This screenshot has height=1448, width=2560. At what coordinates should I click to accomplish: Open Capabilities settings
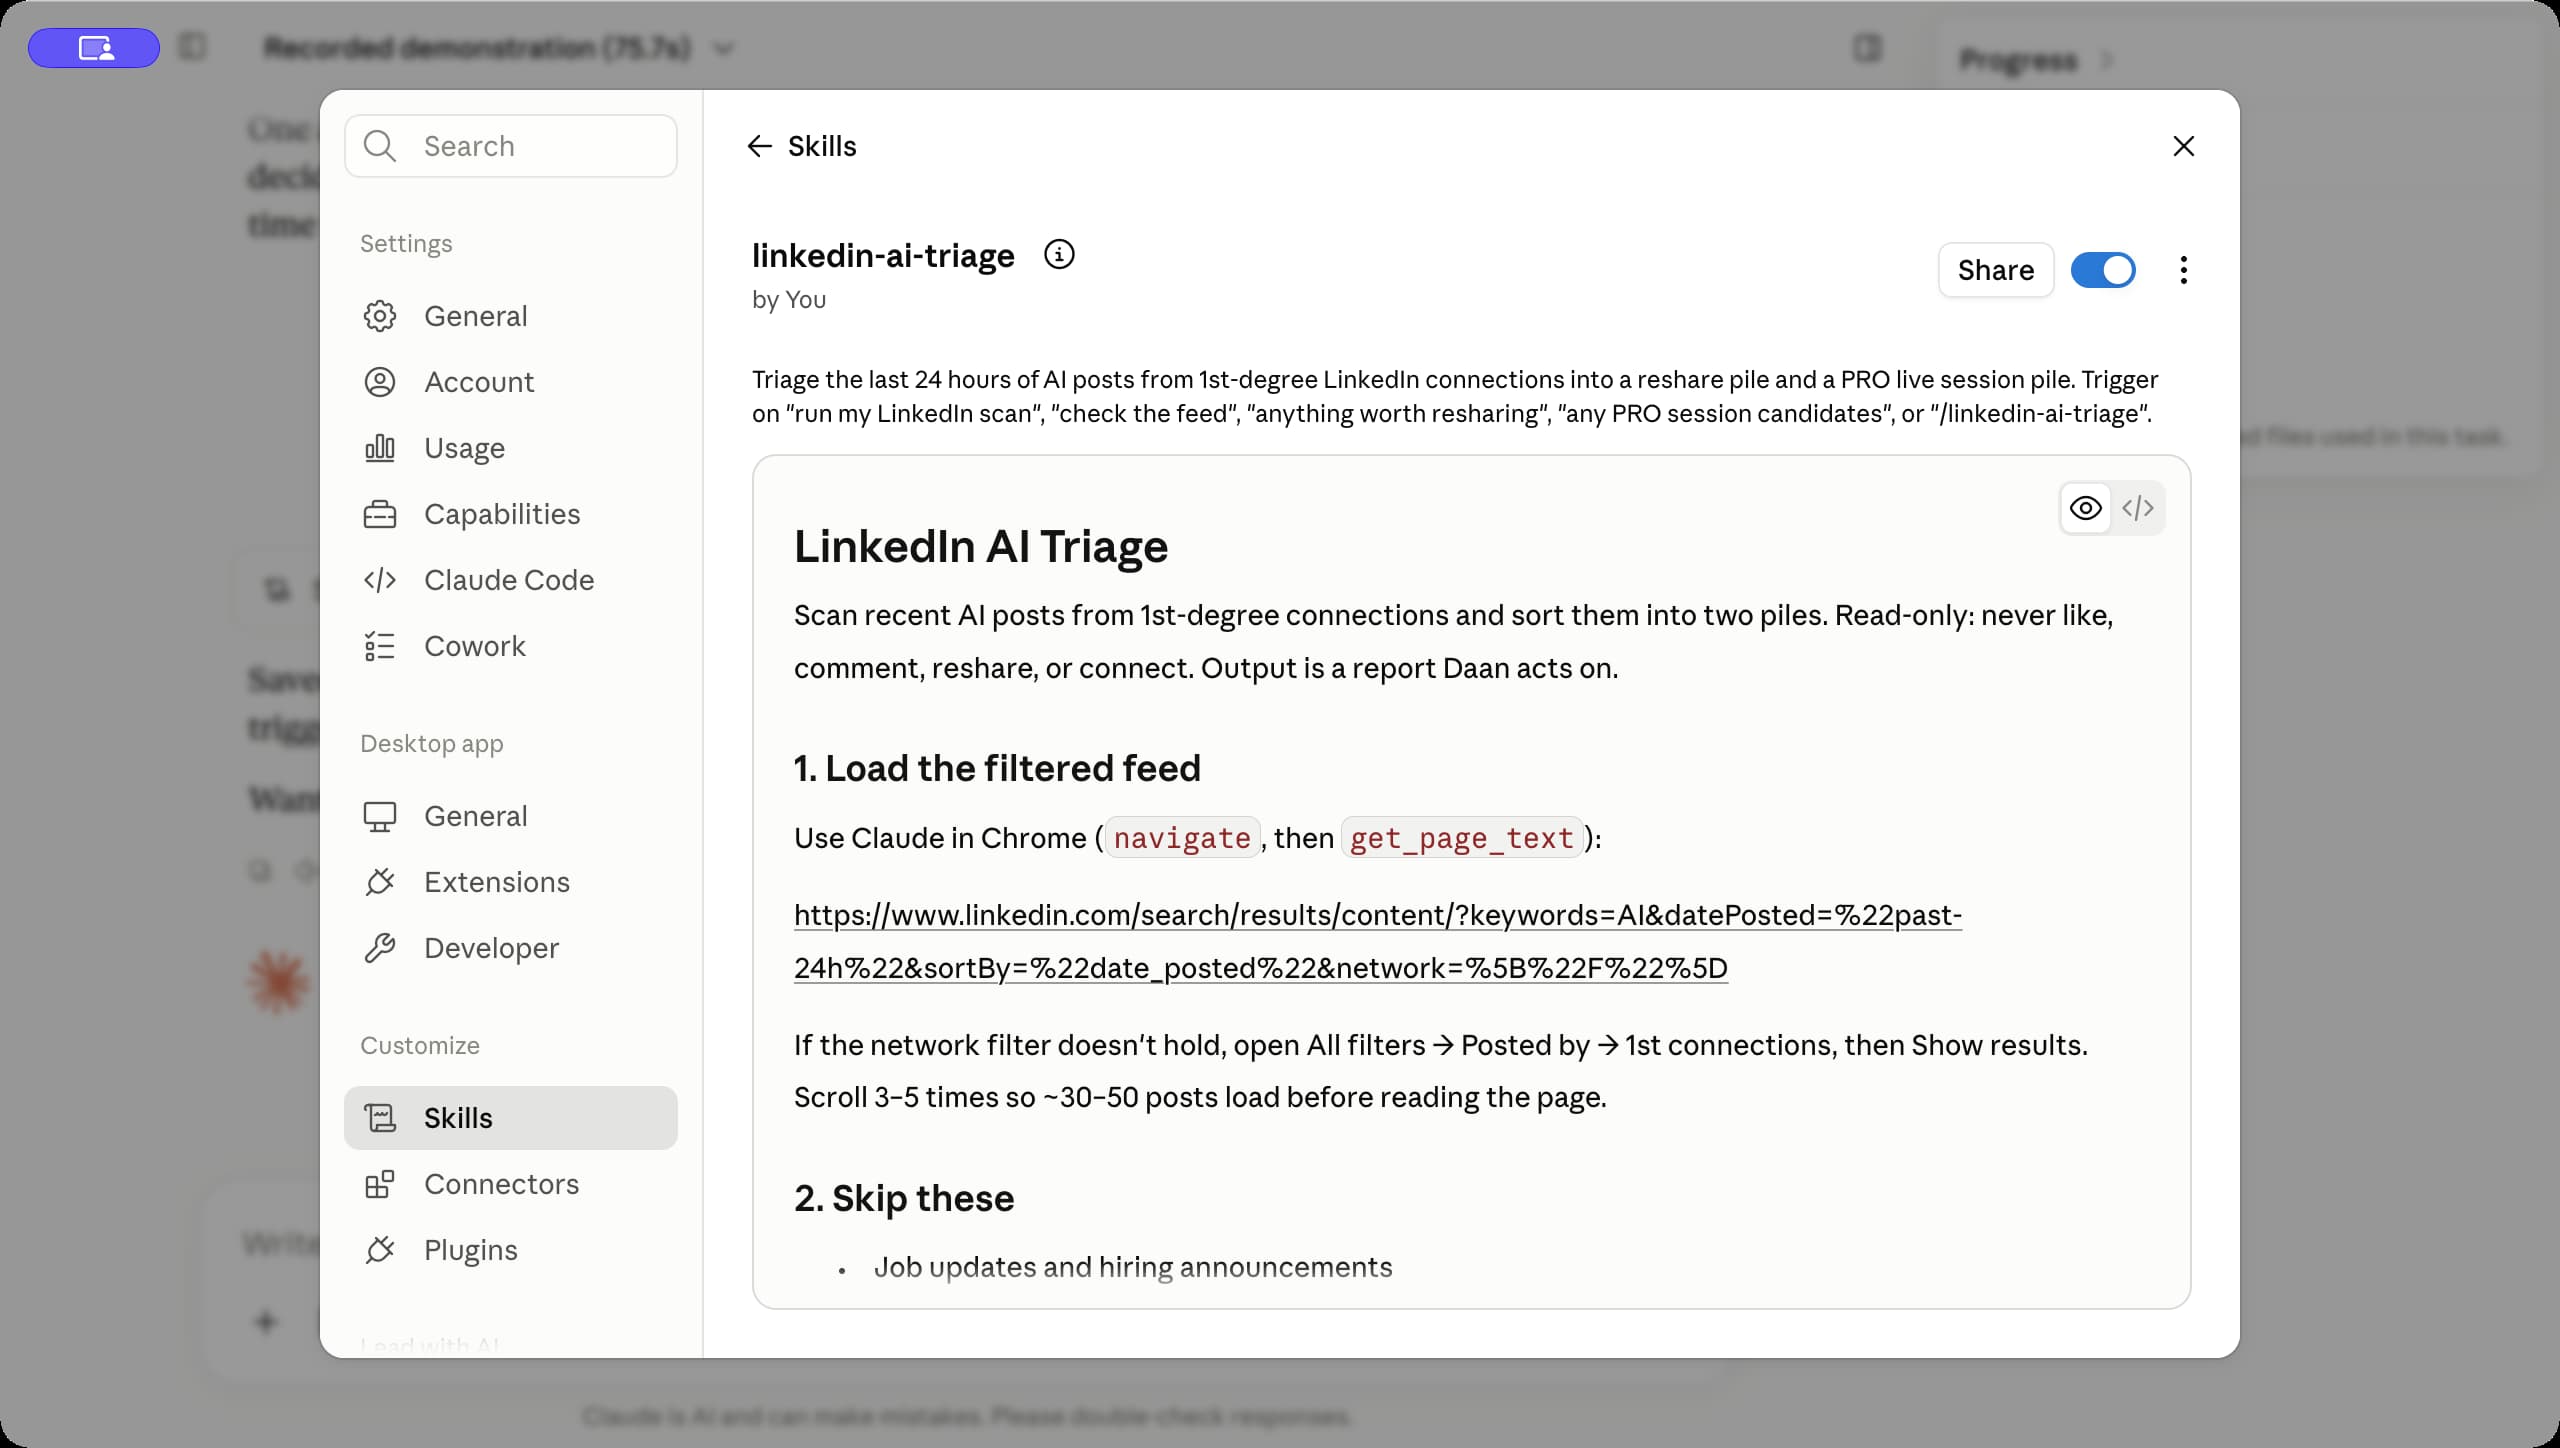511,514
